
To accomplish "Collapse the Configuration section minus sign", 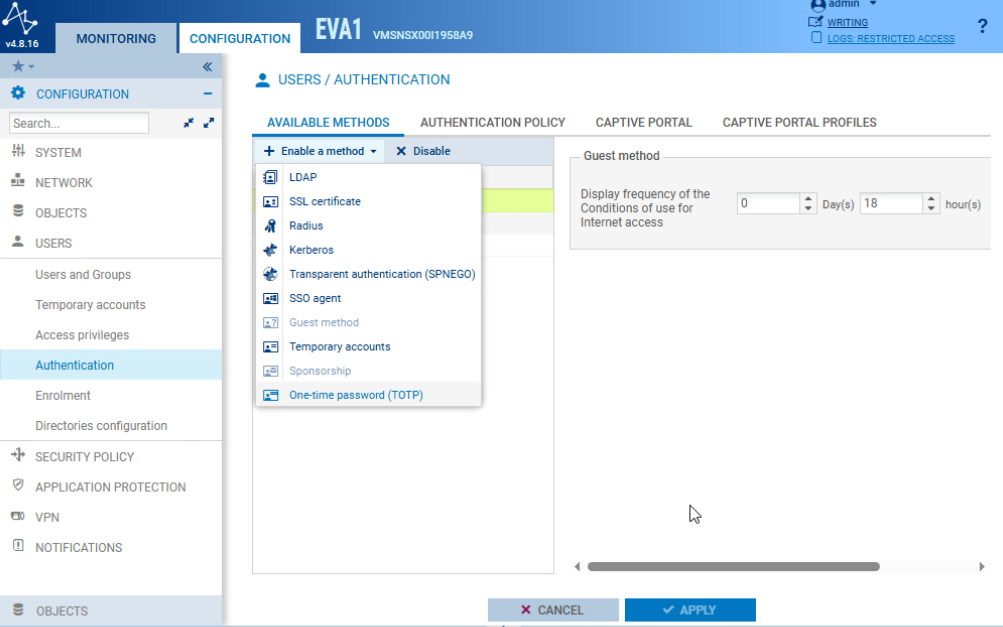I will pos(207,93).
